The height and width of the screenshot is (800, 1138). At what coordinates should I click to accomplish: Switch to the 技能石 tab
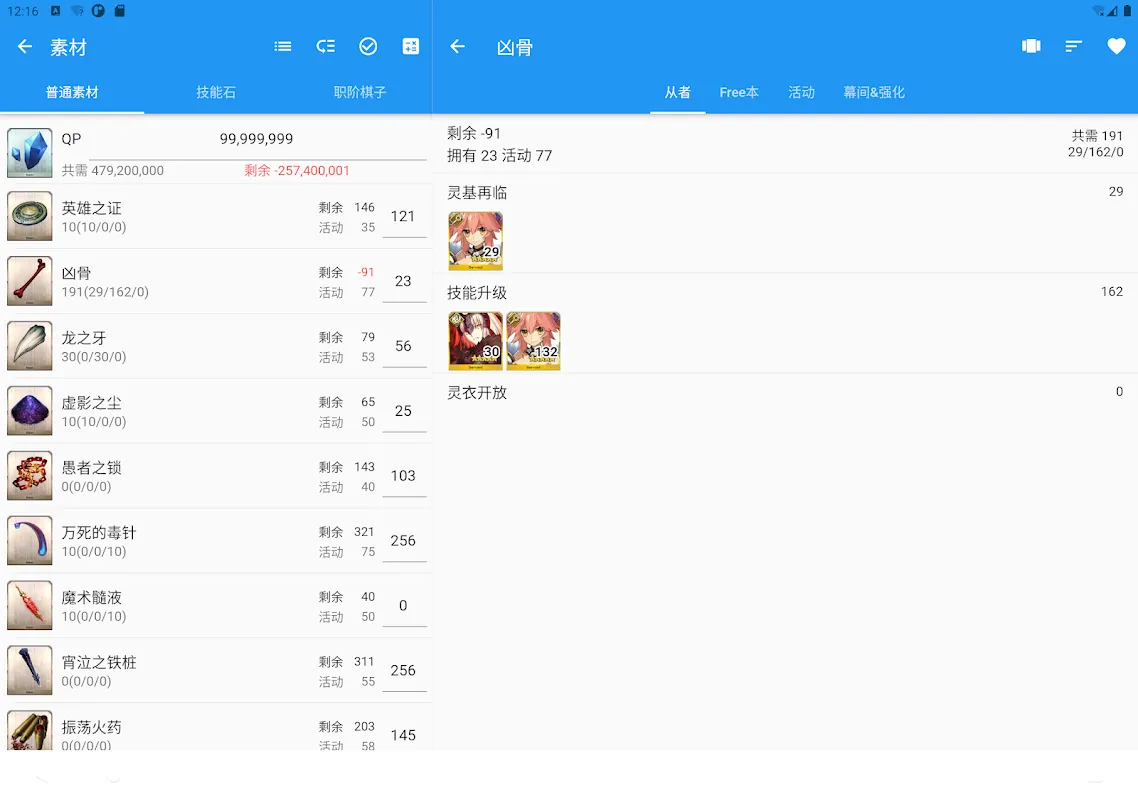click(216, 92)
